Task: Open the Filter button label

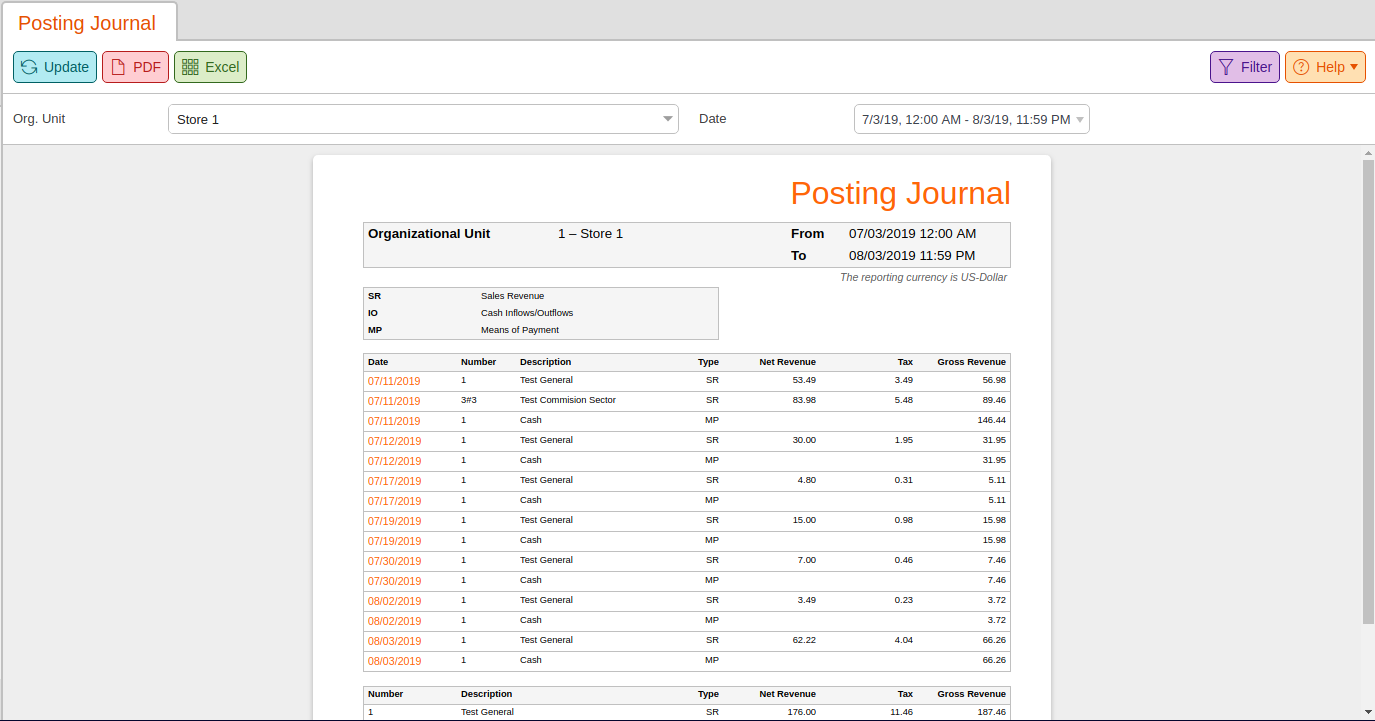Action: (1257, 67)
